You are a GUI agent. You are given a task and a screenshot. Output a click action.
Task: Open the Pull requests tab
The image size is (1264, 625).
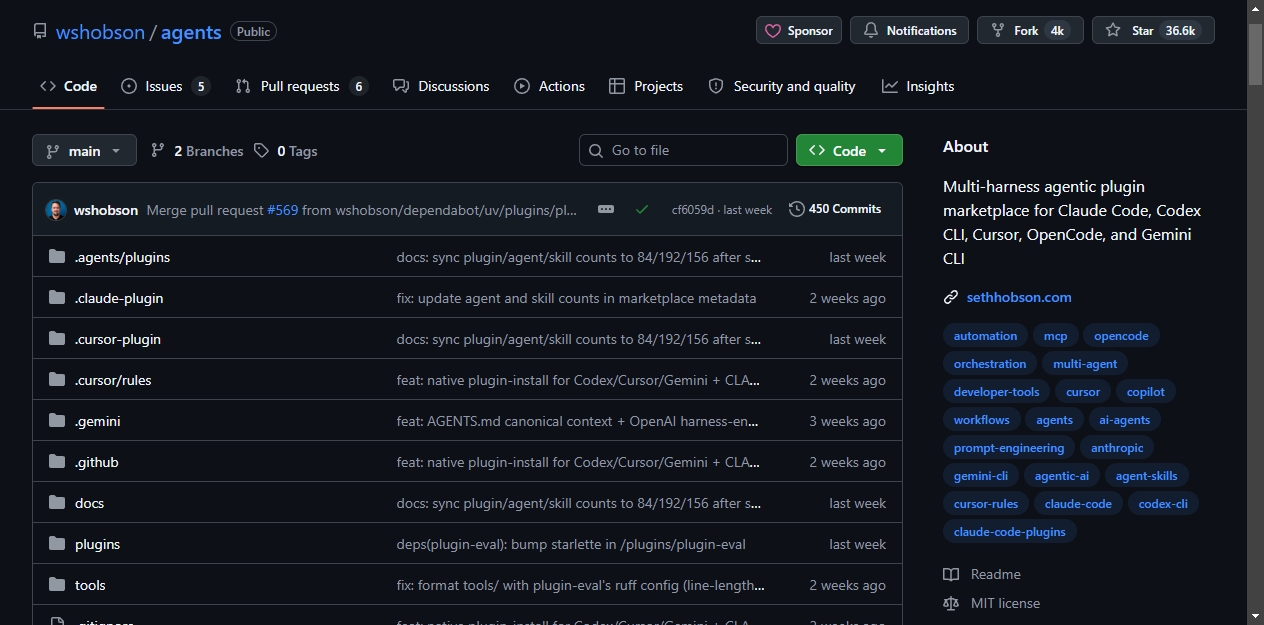pos(302,86)
